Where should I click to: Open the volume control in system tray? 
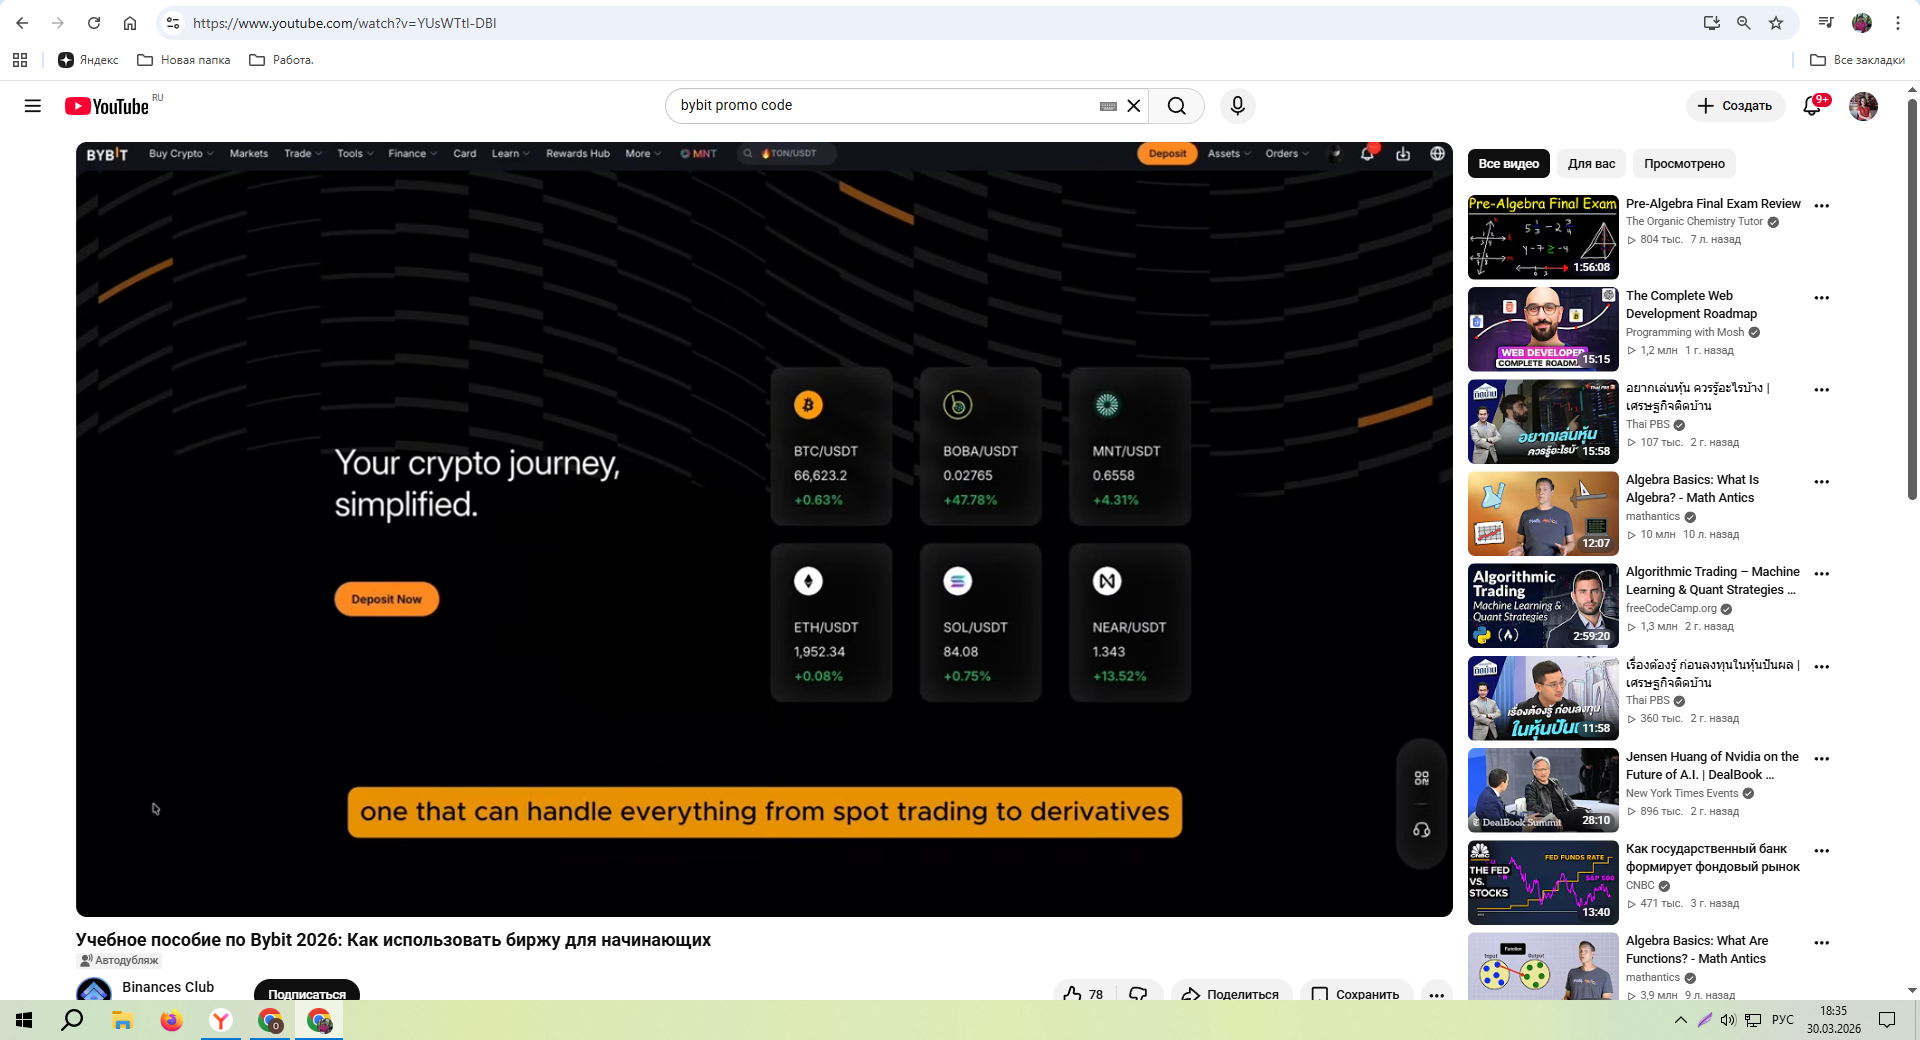tap(1728, 1020)
